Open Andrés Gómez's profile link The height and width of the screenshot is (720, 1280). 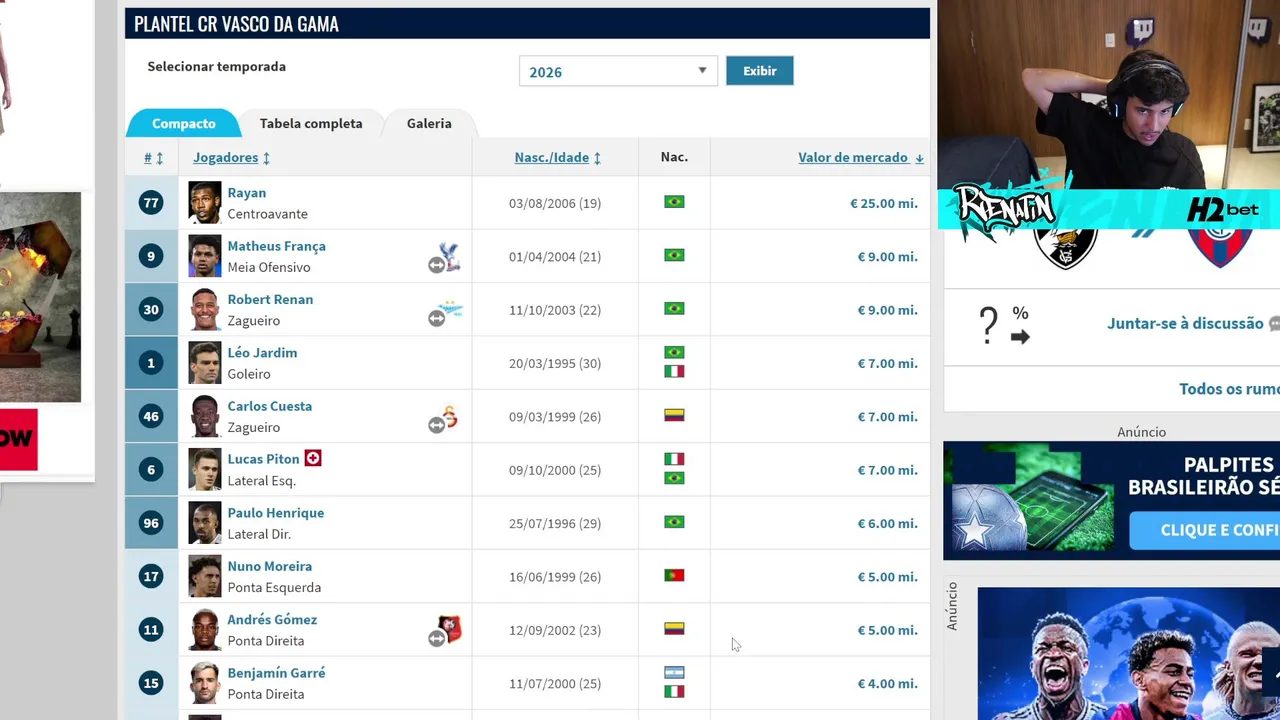(x=272, y=620)
